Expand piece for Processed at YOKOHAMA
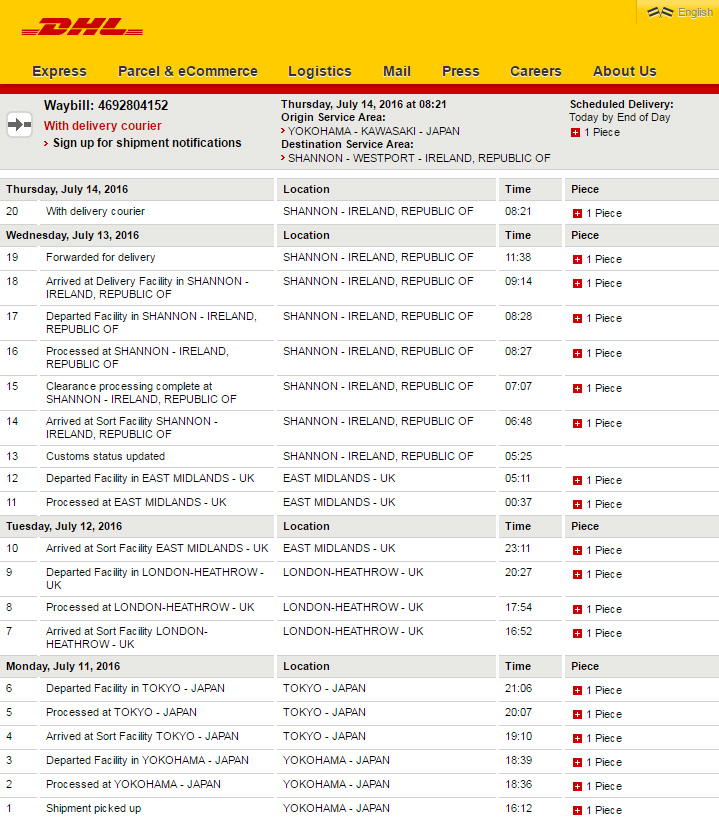 coord(577,787)
